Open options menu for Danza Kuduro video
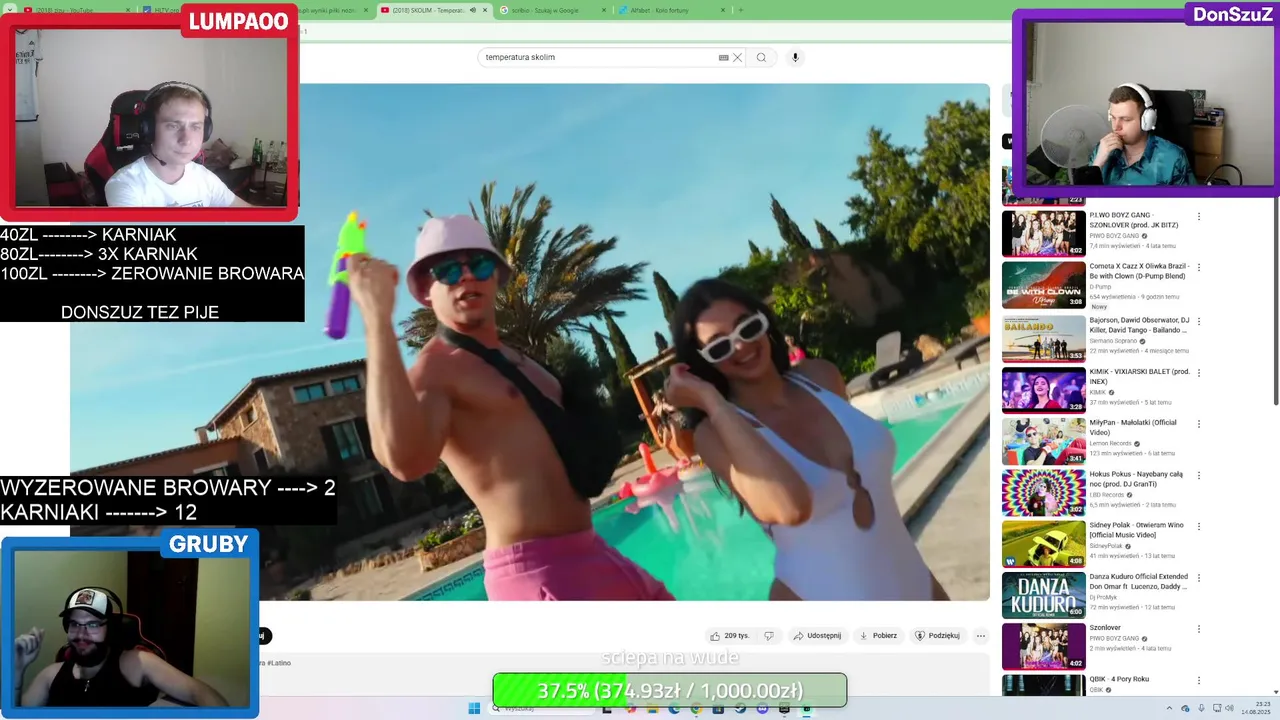The image size is (1280, 720). click(x=1199, y=578)
